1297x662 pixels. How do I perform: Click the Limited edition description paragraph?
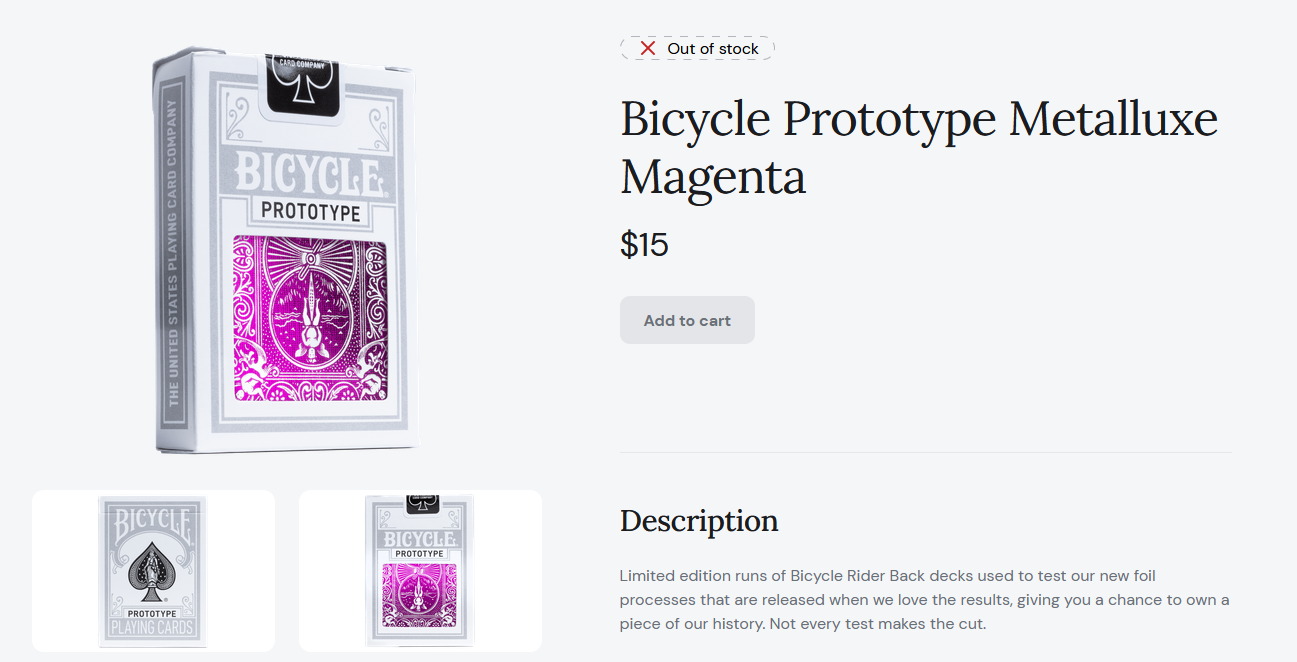(x=924, y=600)
